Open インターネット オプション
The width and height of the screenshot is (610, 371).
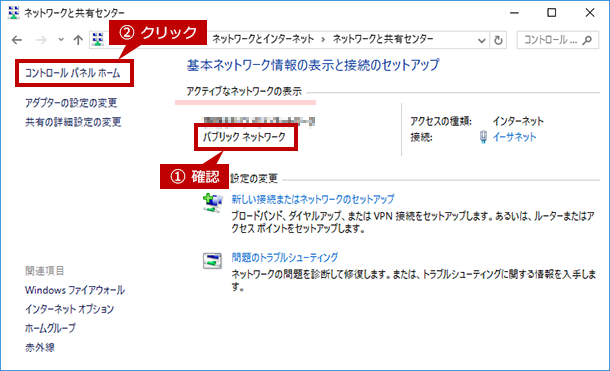(69, 309)
